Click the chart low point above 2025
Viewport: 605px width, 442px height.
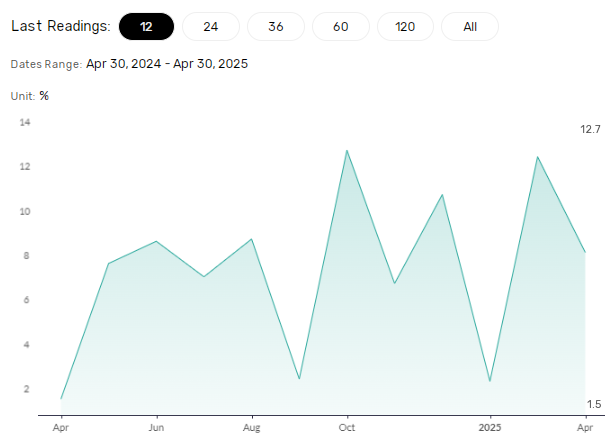click(490, 381)
